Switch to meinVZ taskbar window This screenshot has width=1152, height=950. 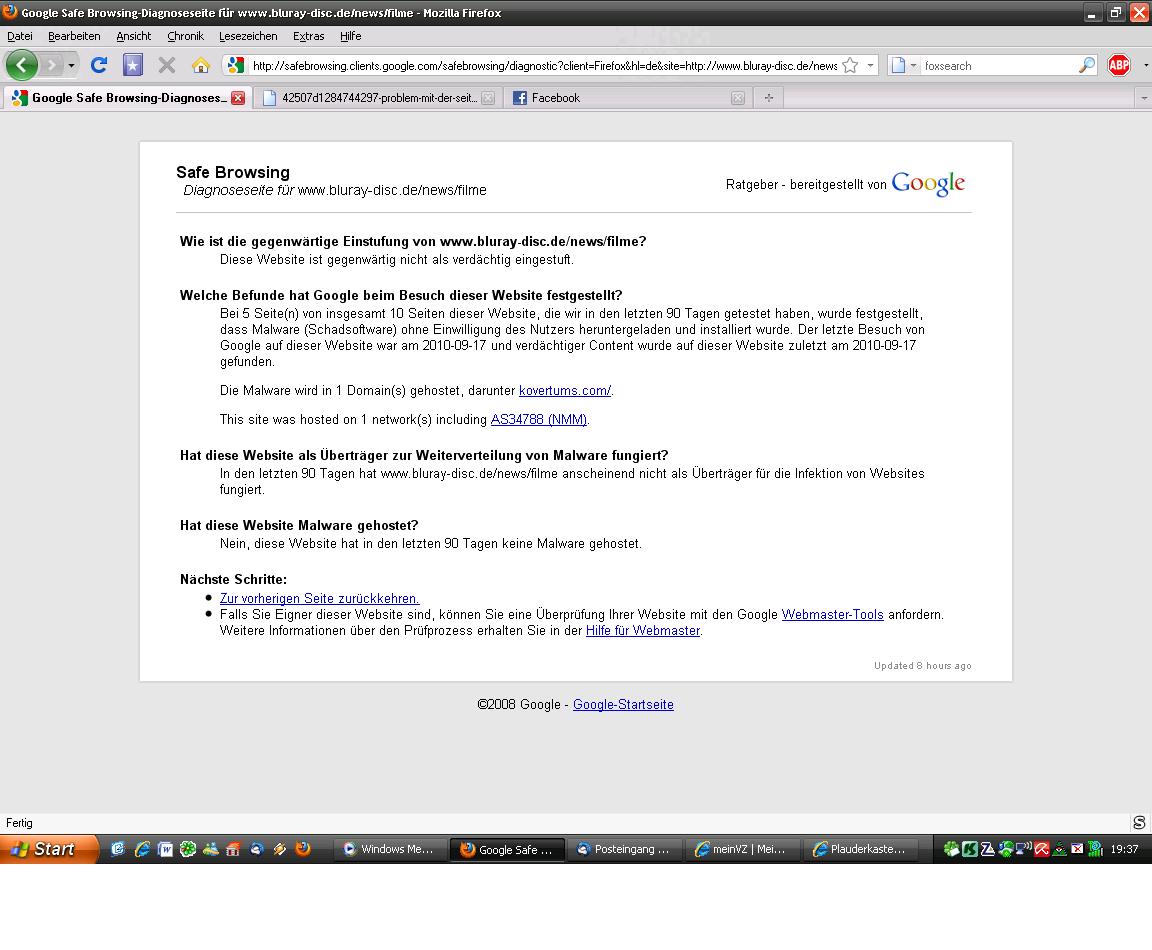click(x=741, y=849)
